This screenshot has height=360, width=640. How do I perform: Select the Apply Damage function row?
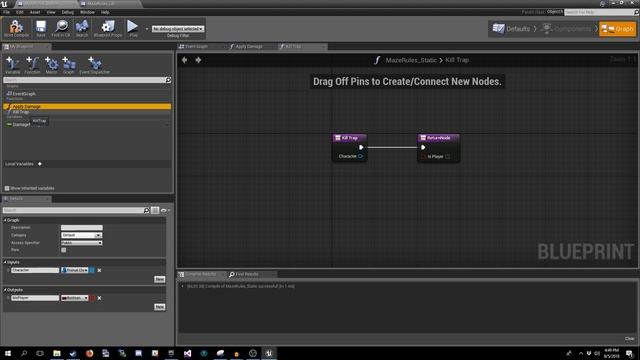click(x=87, y=107)
